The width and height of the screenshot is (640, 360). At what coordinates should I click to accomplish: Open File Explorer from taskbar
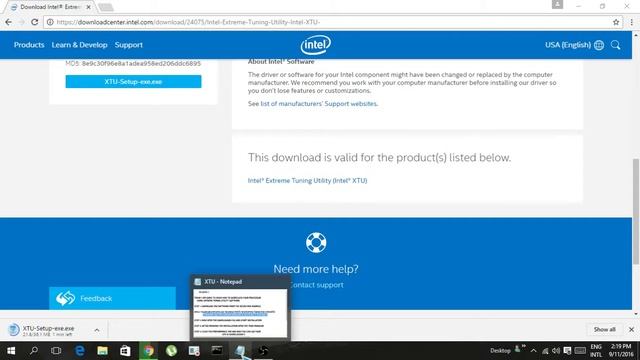102,351
